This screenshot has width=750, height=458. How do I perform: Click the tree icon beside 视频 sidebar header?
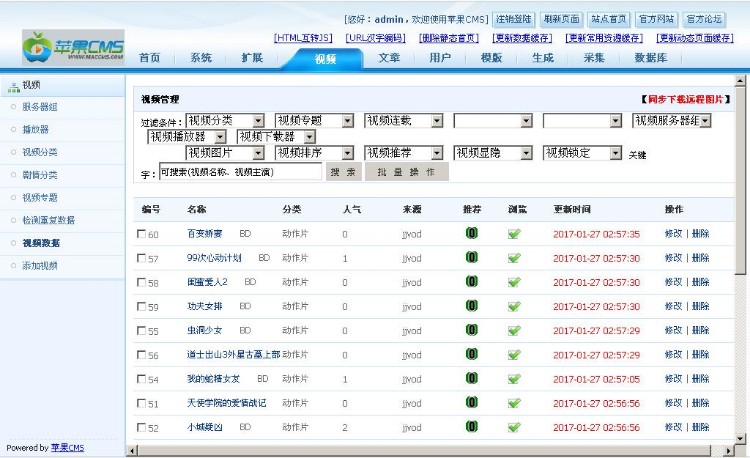click(13, 87)
